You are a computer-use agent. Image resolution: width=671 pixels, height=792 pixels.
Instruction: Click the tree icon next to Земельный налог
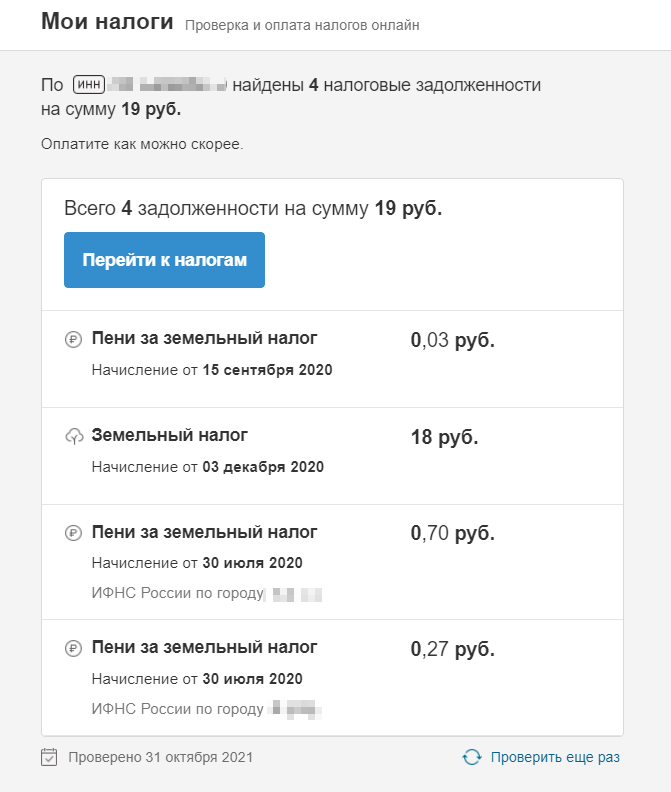tap(73, 436)
